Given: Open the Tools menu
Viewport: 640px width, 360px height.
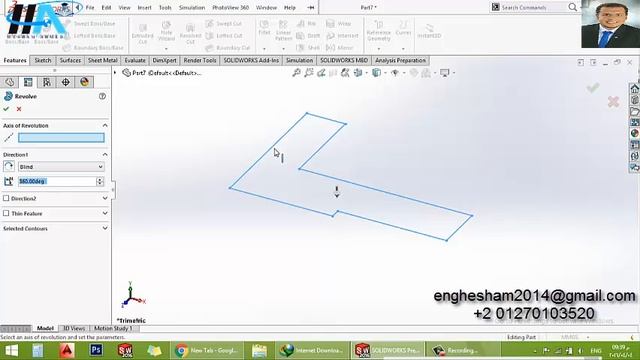Looking at the screenshot, I should click(165, 7).
